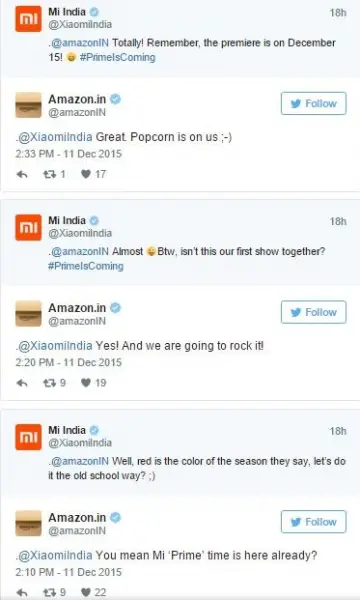
Task: Open the 2:20 PM - 11 Dec 2015 timestamp
Action: (68, 362)
